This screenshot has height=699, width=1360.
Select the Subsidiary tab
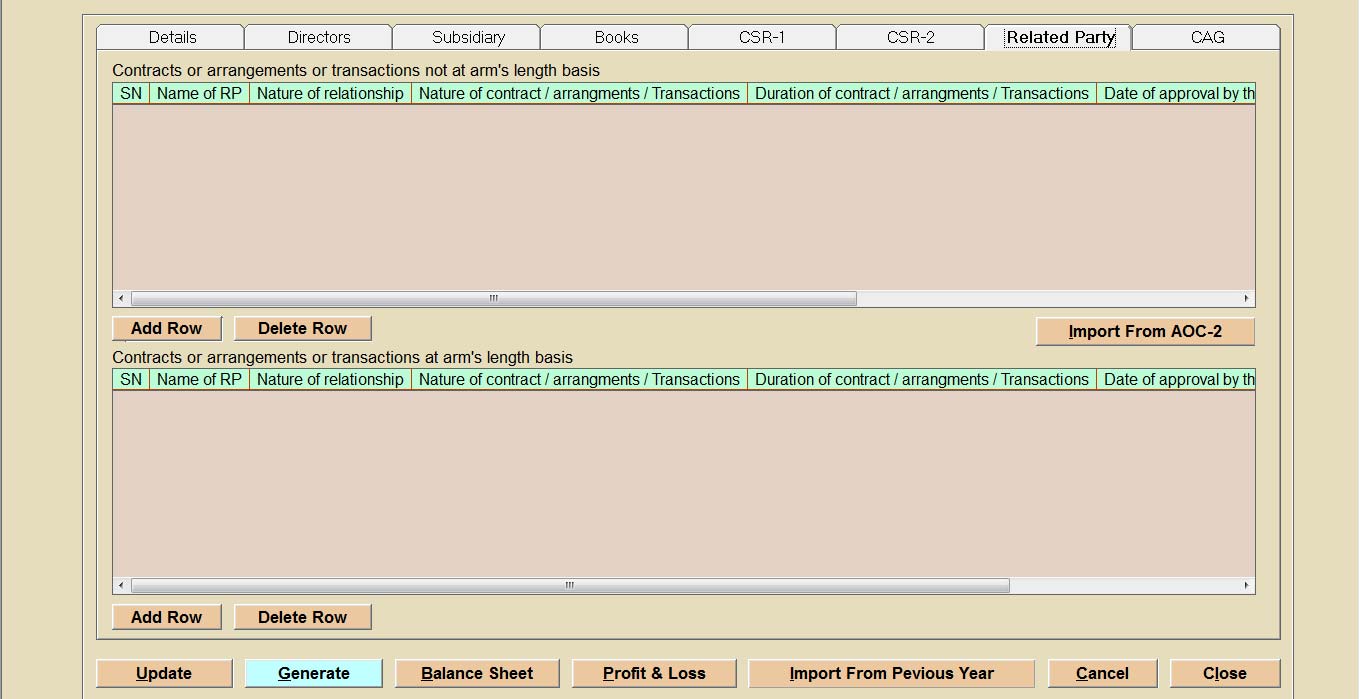click(x=468, y=37)
